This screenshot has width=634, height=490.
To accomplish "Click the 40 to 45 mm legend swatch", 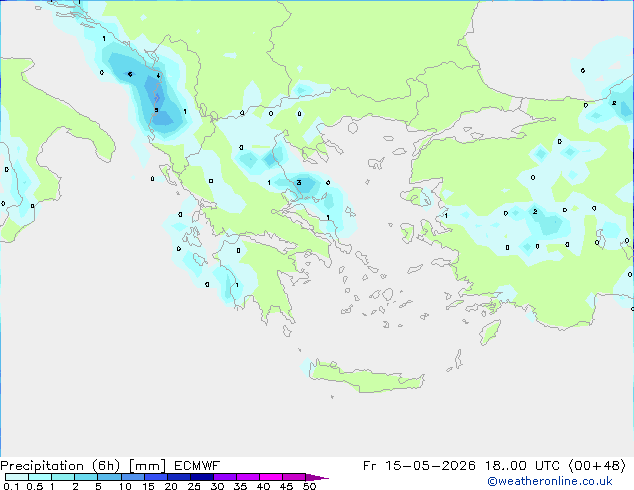I will pyautogui.click(x=271, y=477).
